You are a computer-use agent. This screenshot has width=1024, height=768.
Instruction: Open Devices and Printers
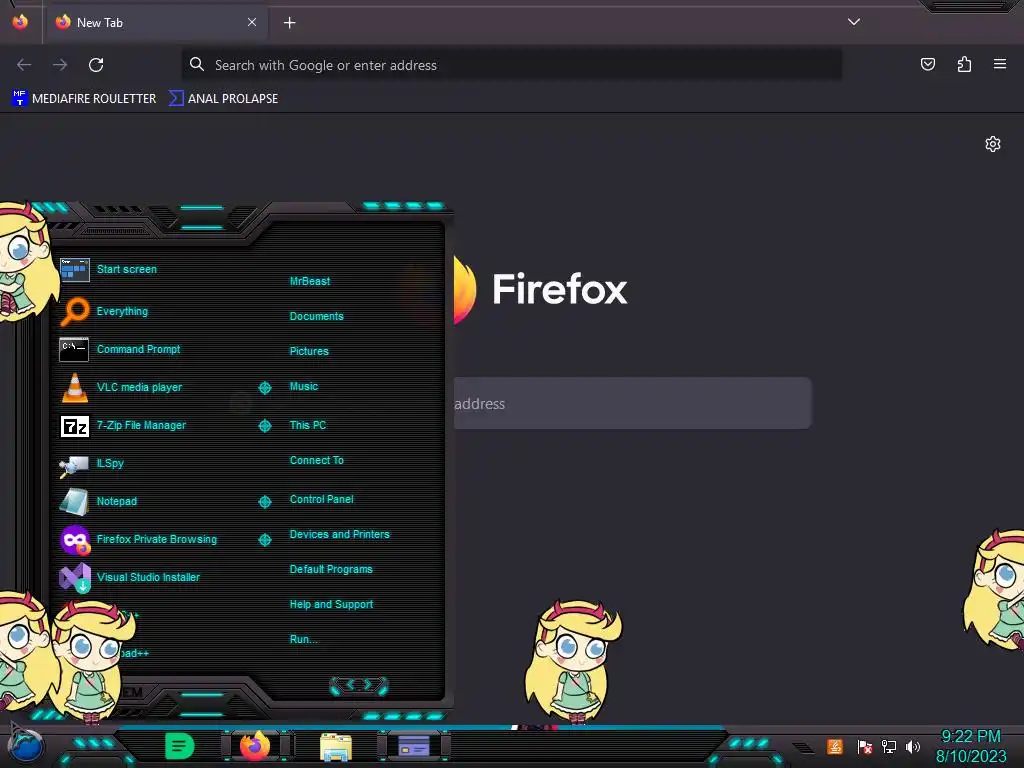click(x=339, y=534)
